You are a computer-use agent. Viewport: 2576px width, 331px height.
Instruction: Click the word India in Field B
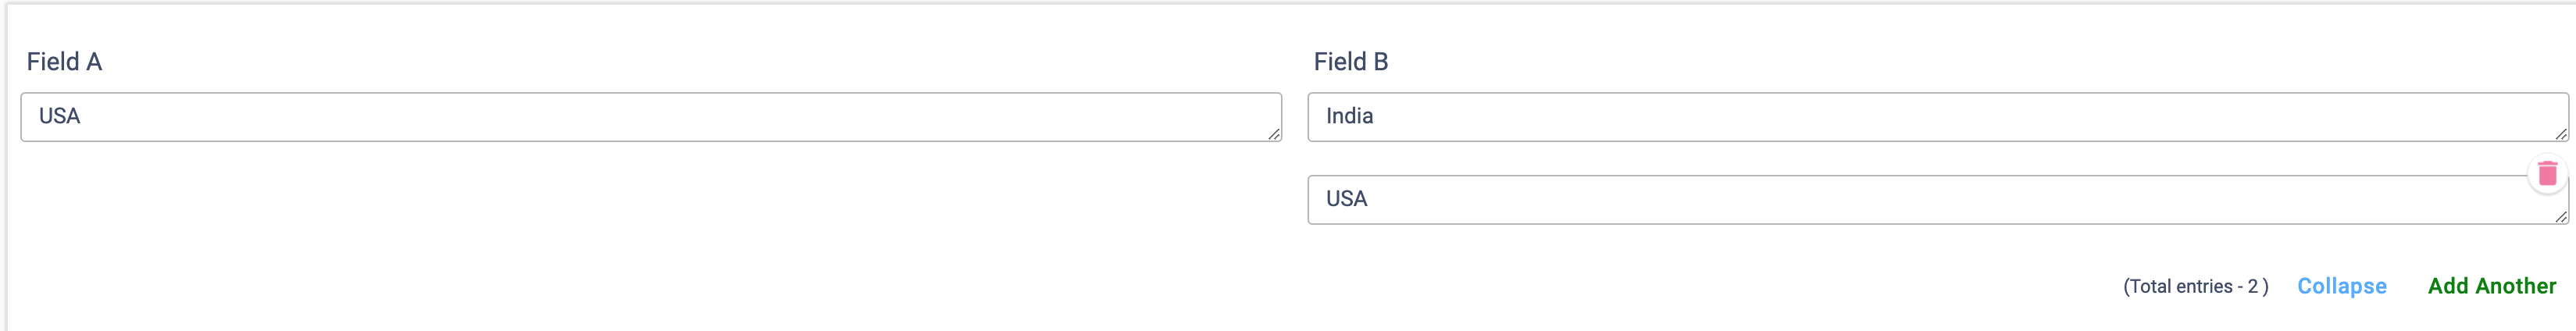[1349, 117]
